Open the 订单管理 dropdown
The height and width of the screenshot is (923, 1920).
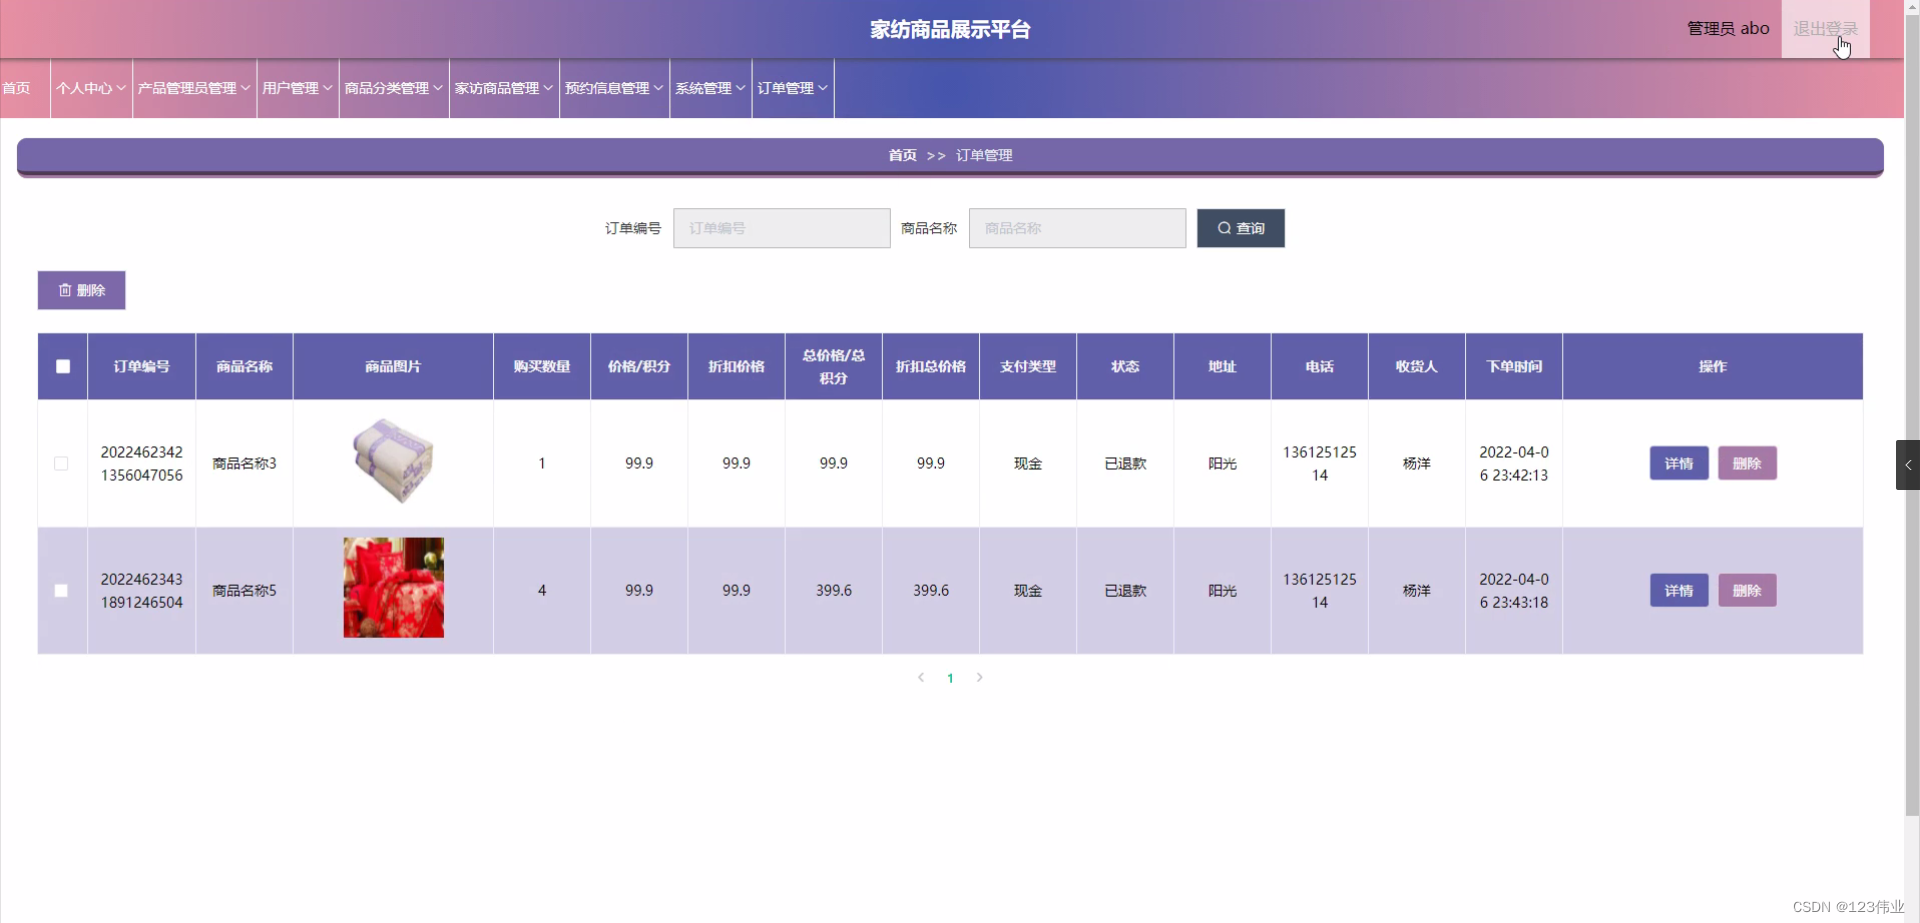pyautogui.click(x=791, y=88)
